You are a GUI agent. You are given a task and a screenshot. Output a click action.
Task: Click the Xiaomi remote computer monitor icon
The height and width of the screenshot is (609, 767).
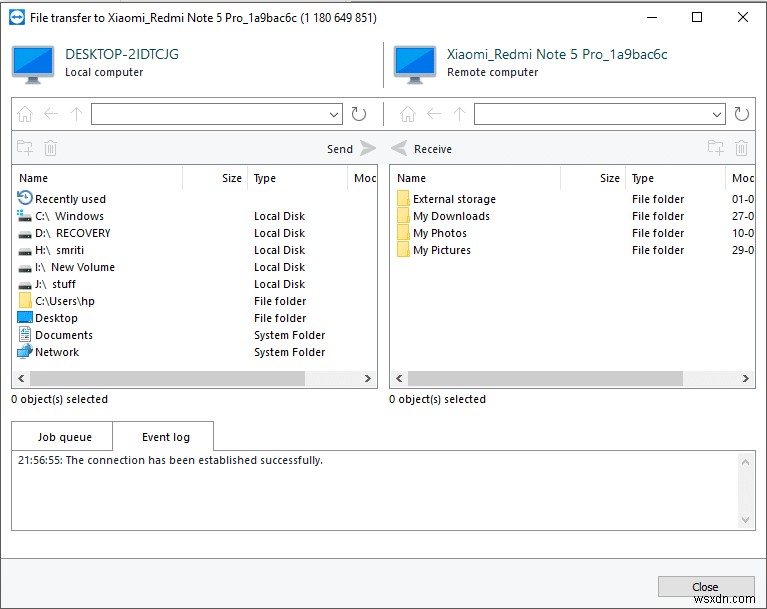coord(415,65)
